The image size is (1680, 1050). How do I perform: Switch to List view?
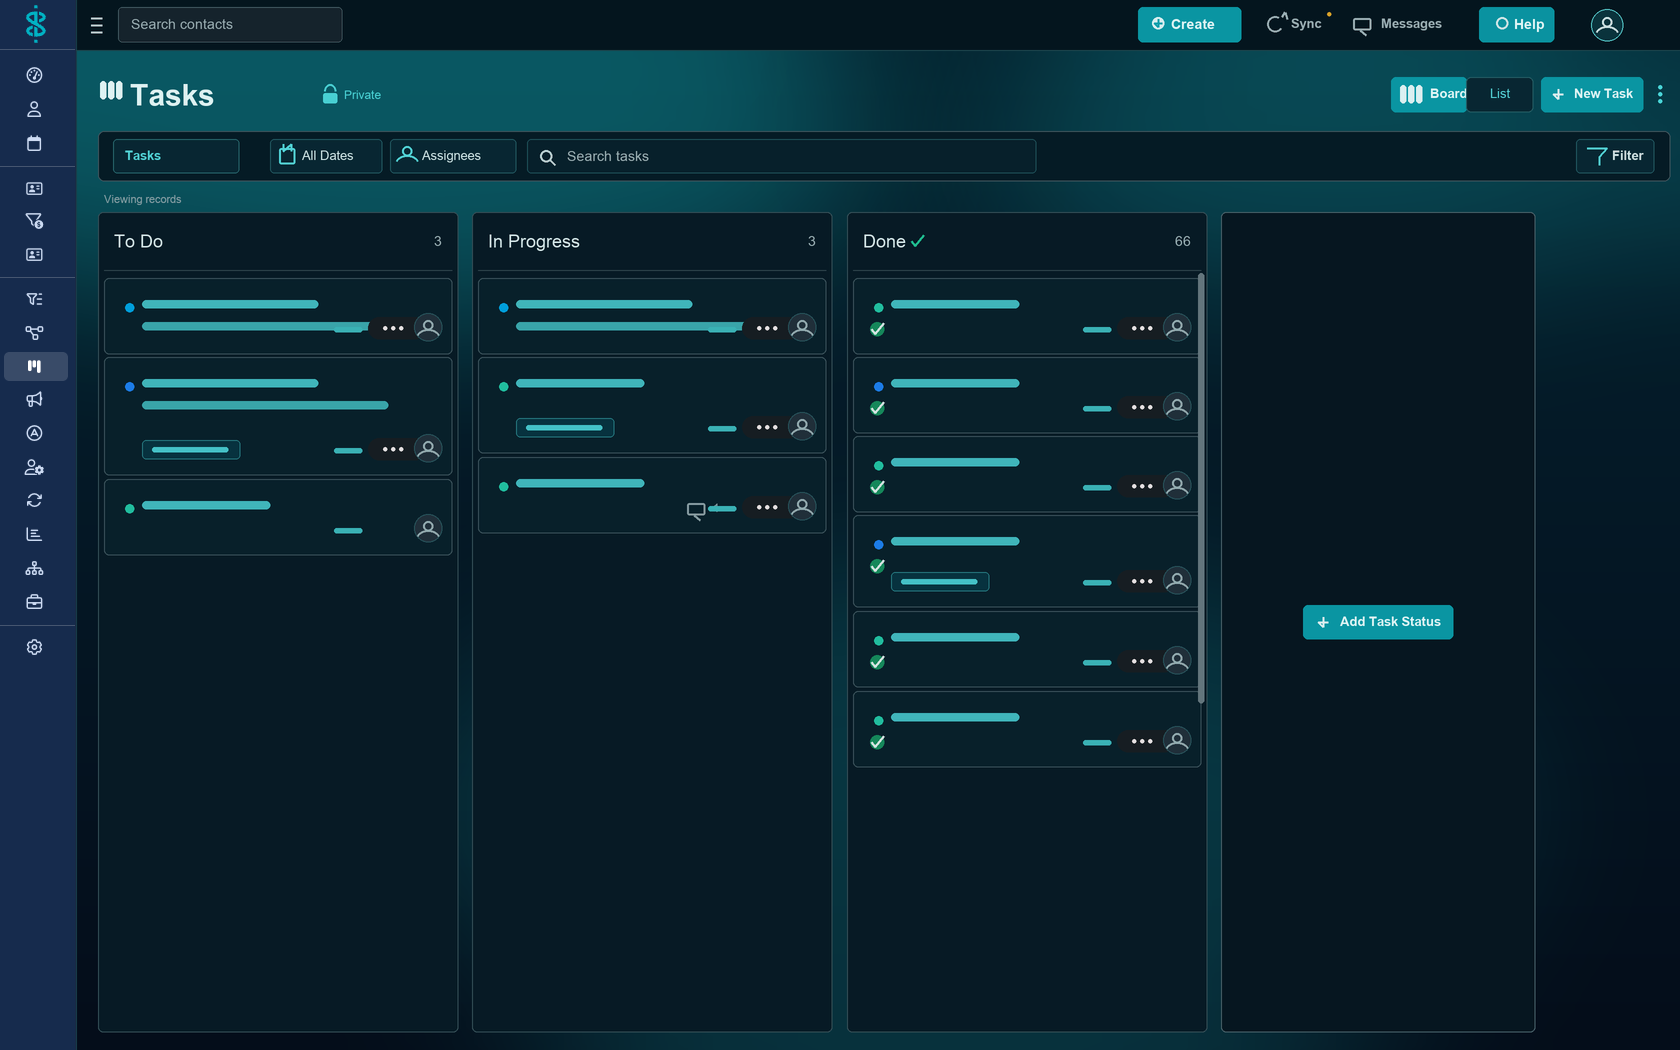1500,94
